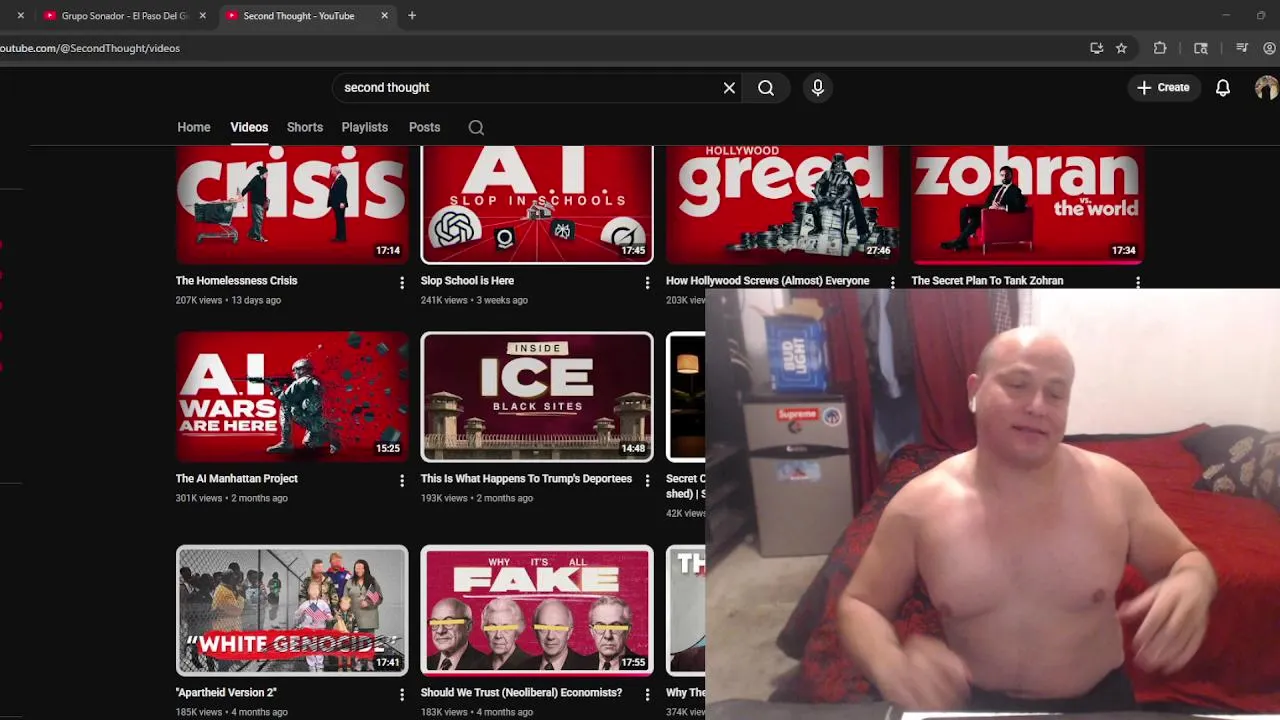Open browser profile icon in toolbar

(1270, 48)
